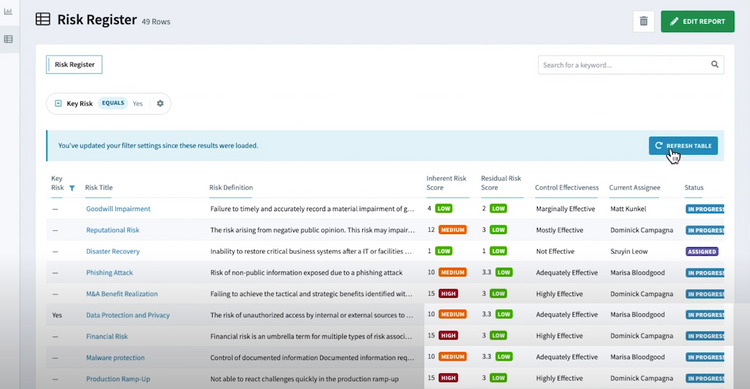Click the LOW inherent badge for Goodwill Impairment
This screenshot has width=750, height=389.
tap(444, 209)
